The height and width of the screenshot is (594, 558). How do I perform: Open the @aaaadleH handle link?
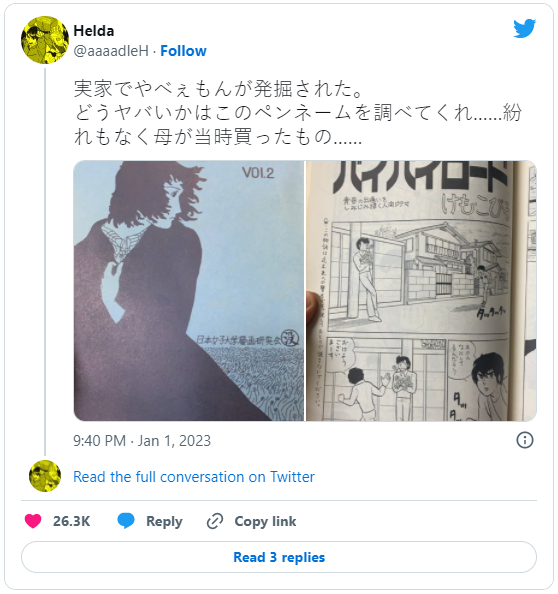[x=111, y=51]
